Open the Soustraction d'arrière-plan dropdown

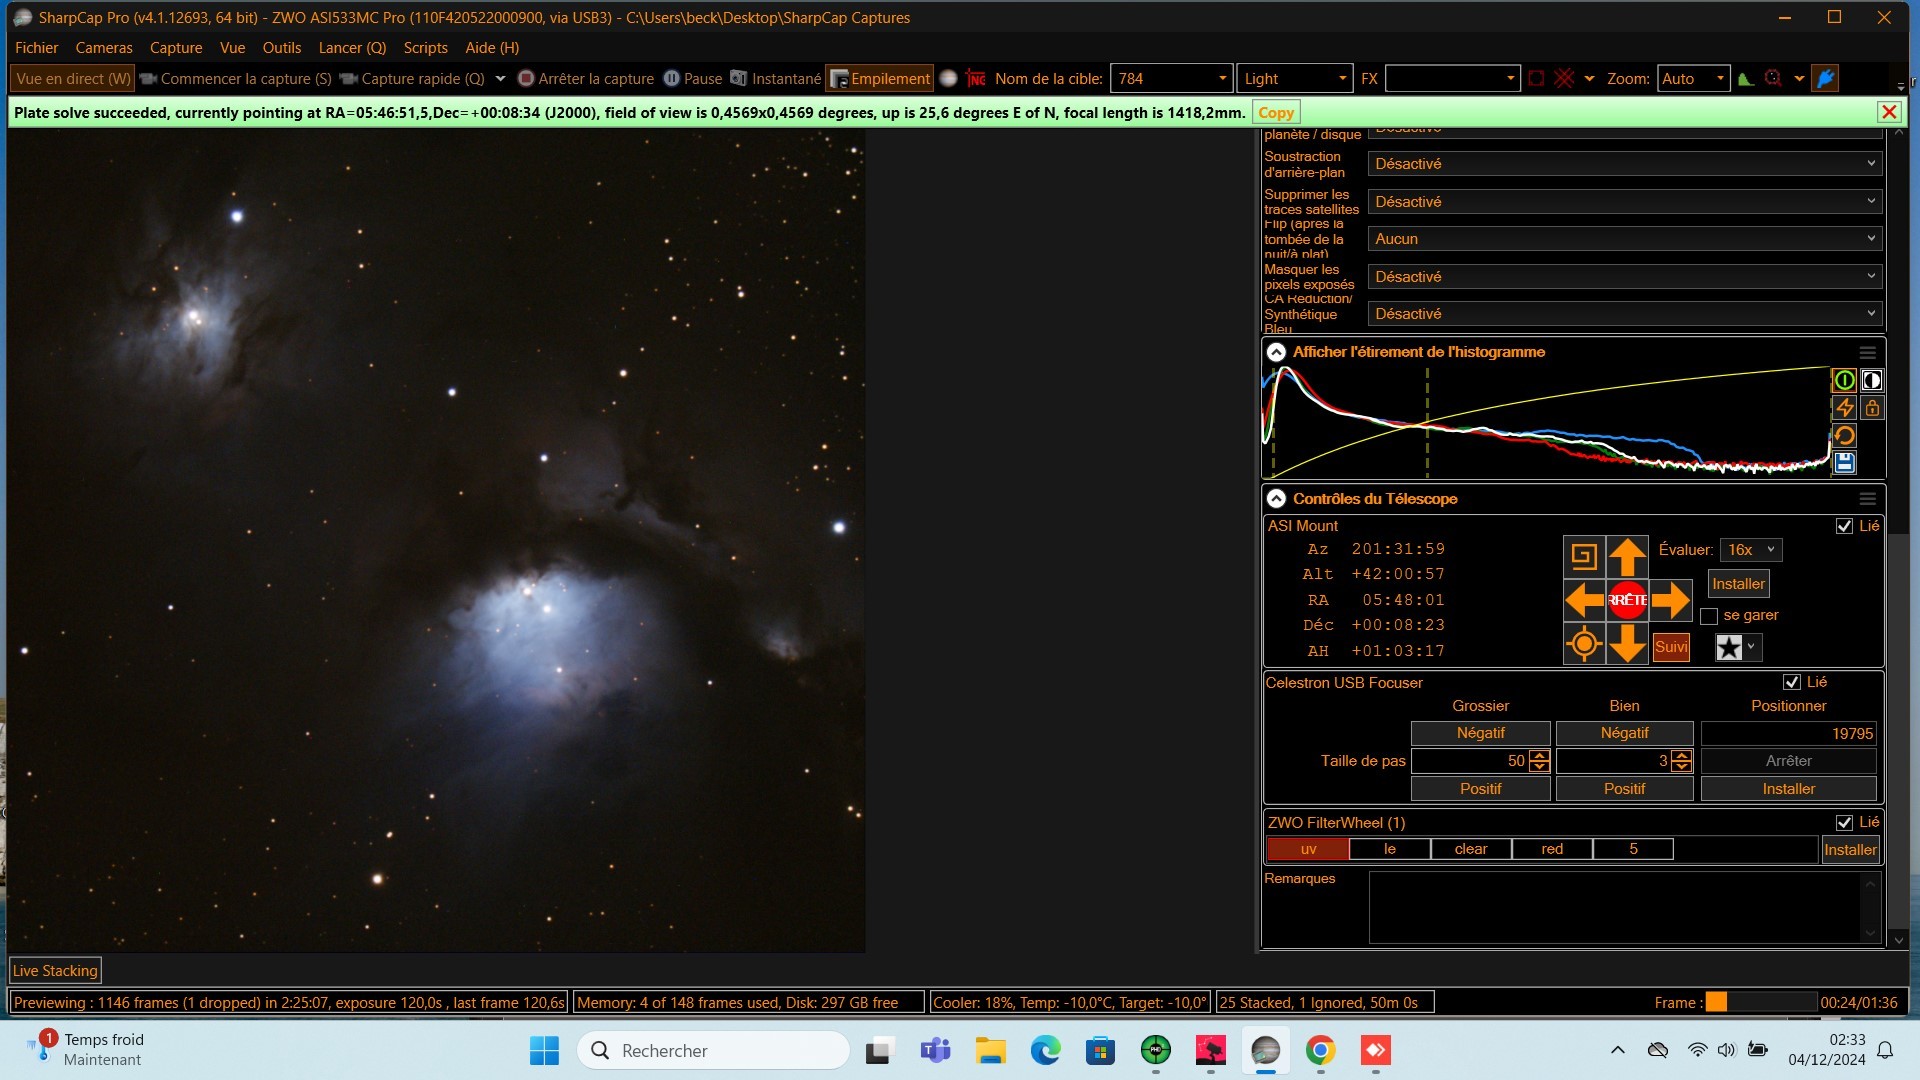click(x=1625, y=164)
